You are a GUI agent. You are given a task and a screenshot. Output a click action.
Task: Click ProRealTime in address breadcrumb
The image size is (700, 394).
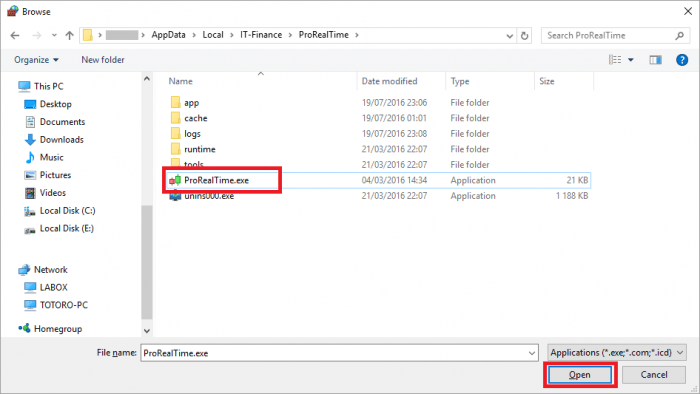pyautogui.click(x=324, y=35)
